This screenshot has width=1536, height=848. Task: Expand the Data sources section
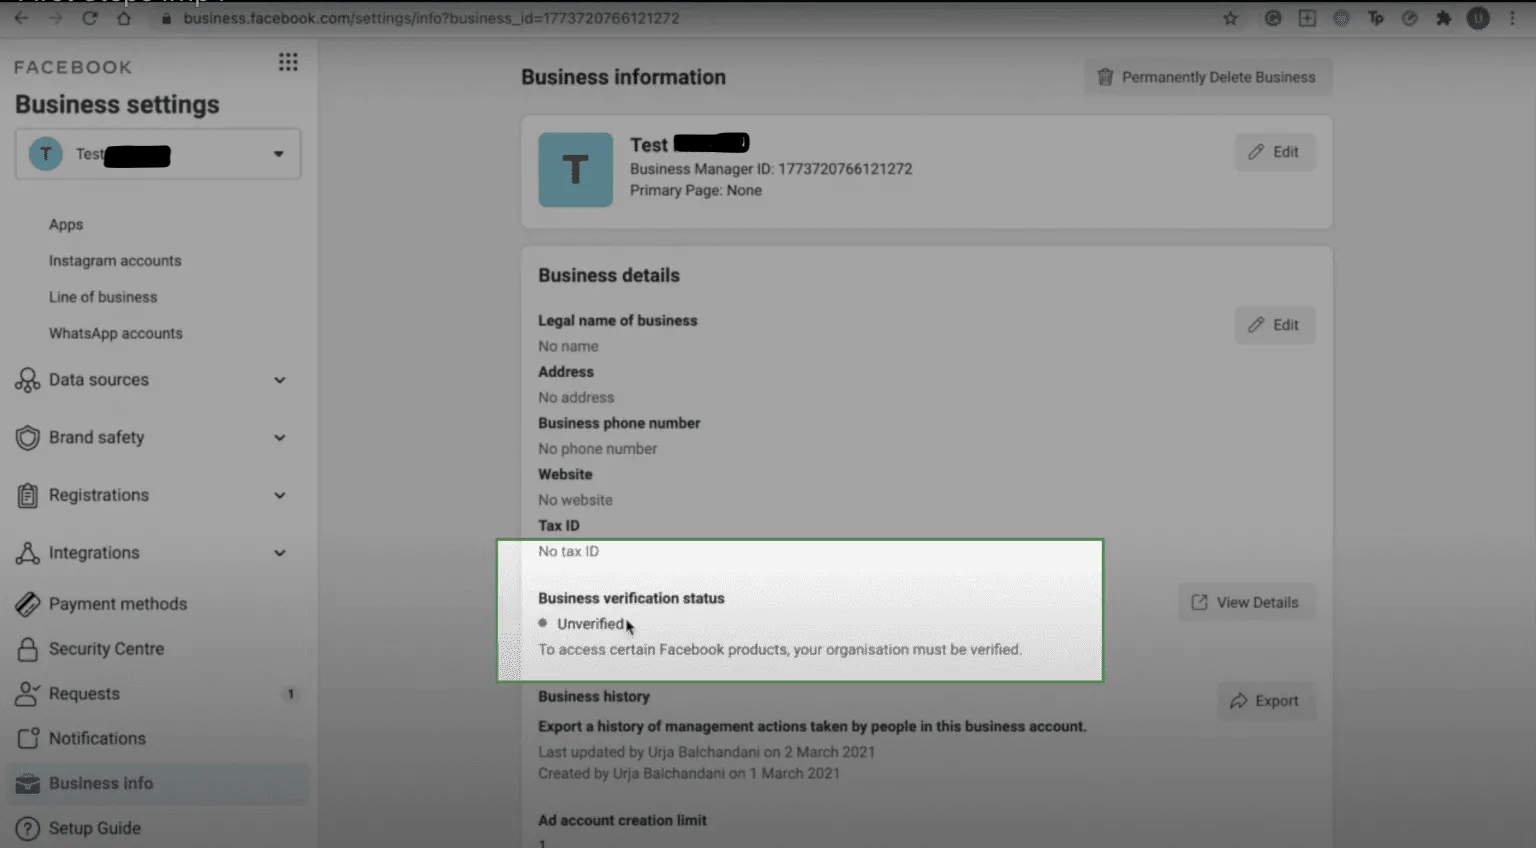(x=280, y=380)
